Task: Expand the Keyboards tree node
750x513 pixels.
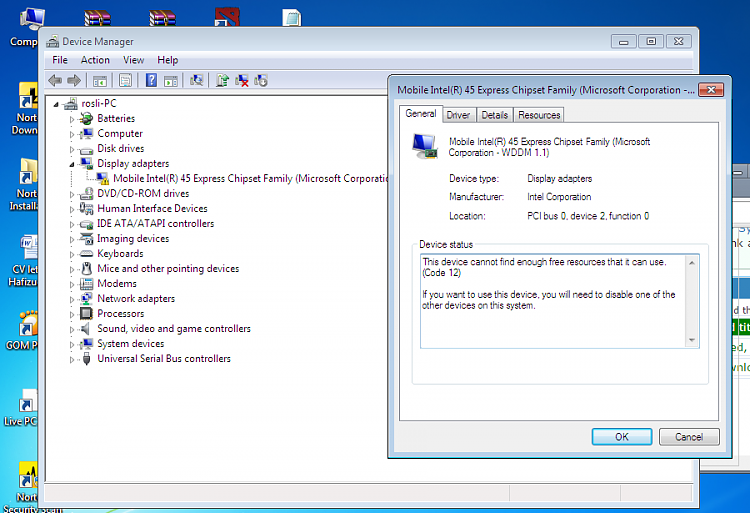Action: point(72,254)
